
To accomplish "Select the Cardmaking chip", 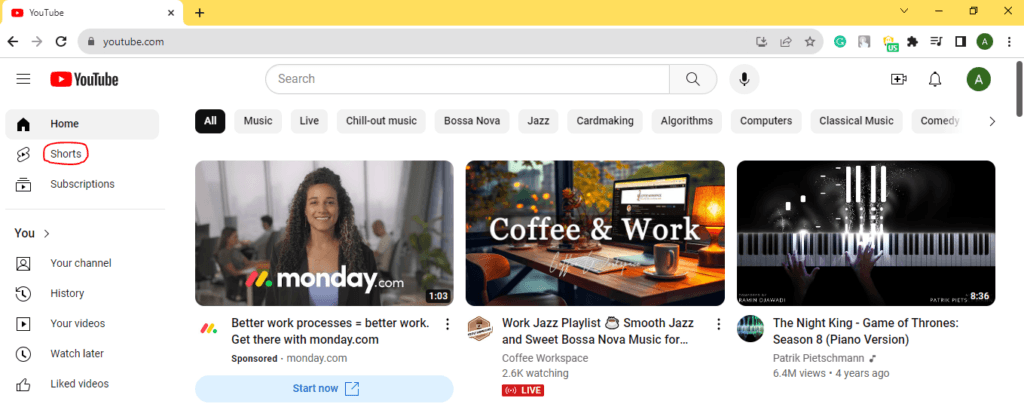I will click(x=605, y=121).
